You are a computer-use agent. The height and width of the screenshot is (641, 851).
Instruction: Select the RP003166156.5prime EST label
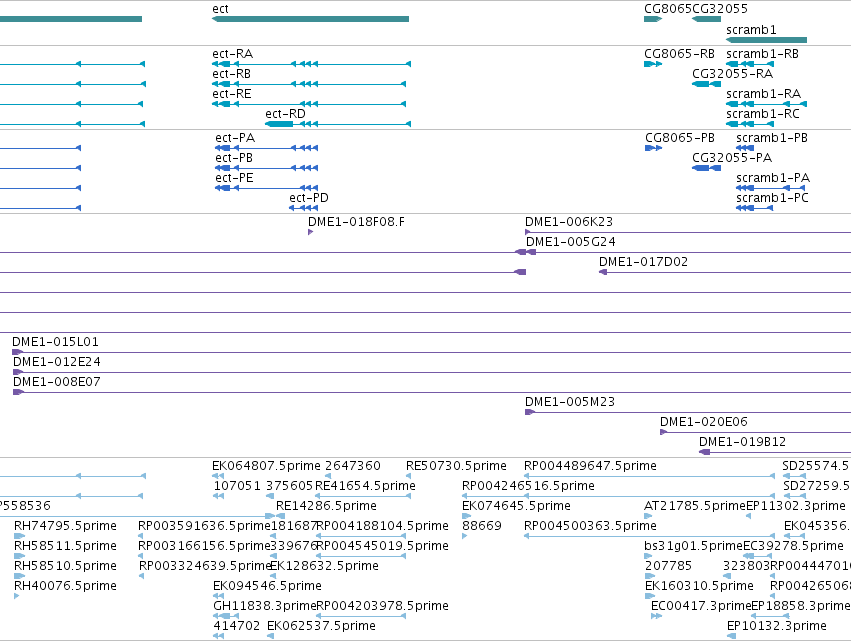pyautogui.click(x=204, y=547)
